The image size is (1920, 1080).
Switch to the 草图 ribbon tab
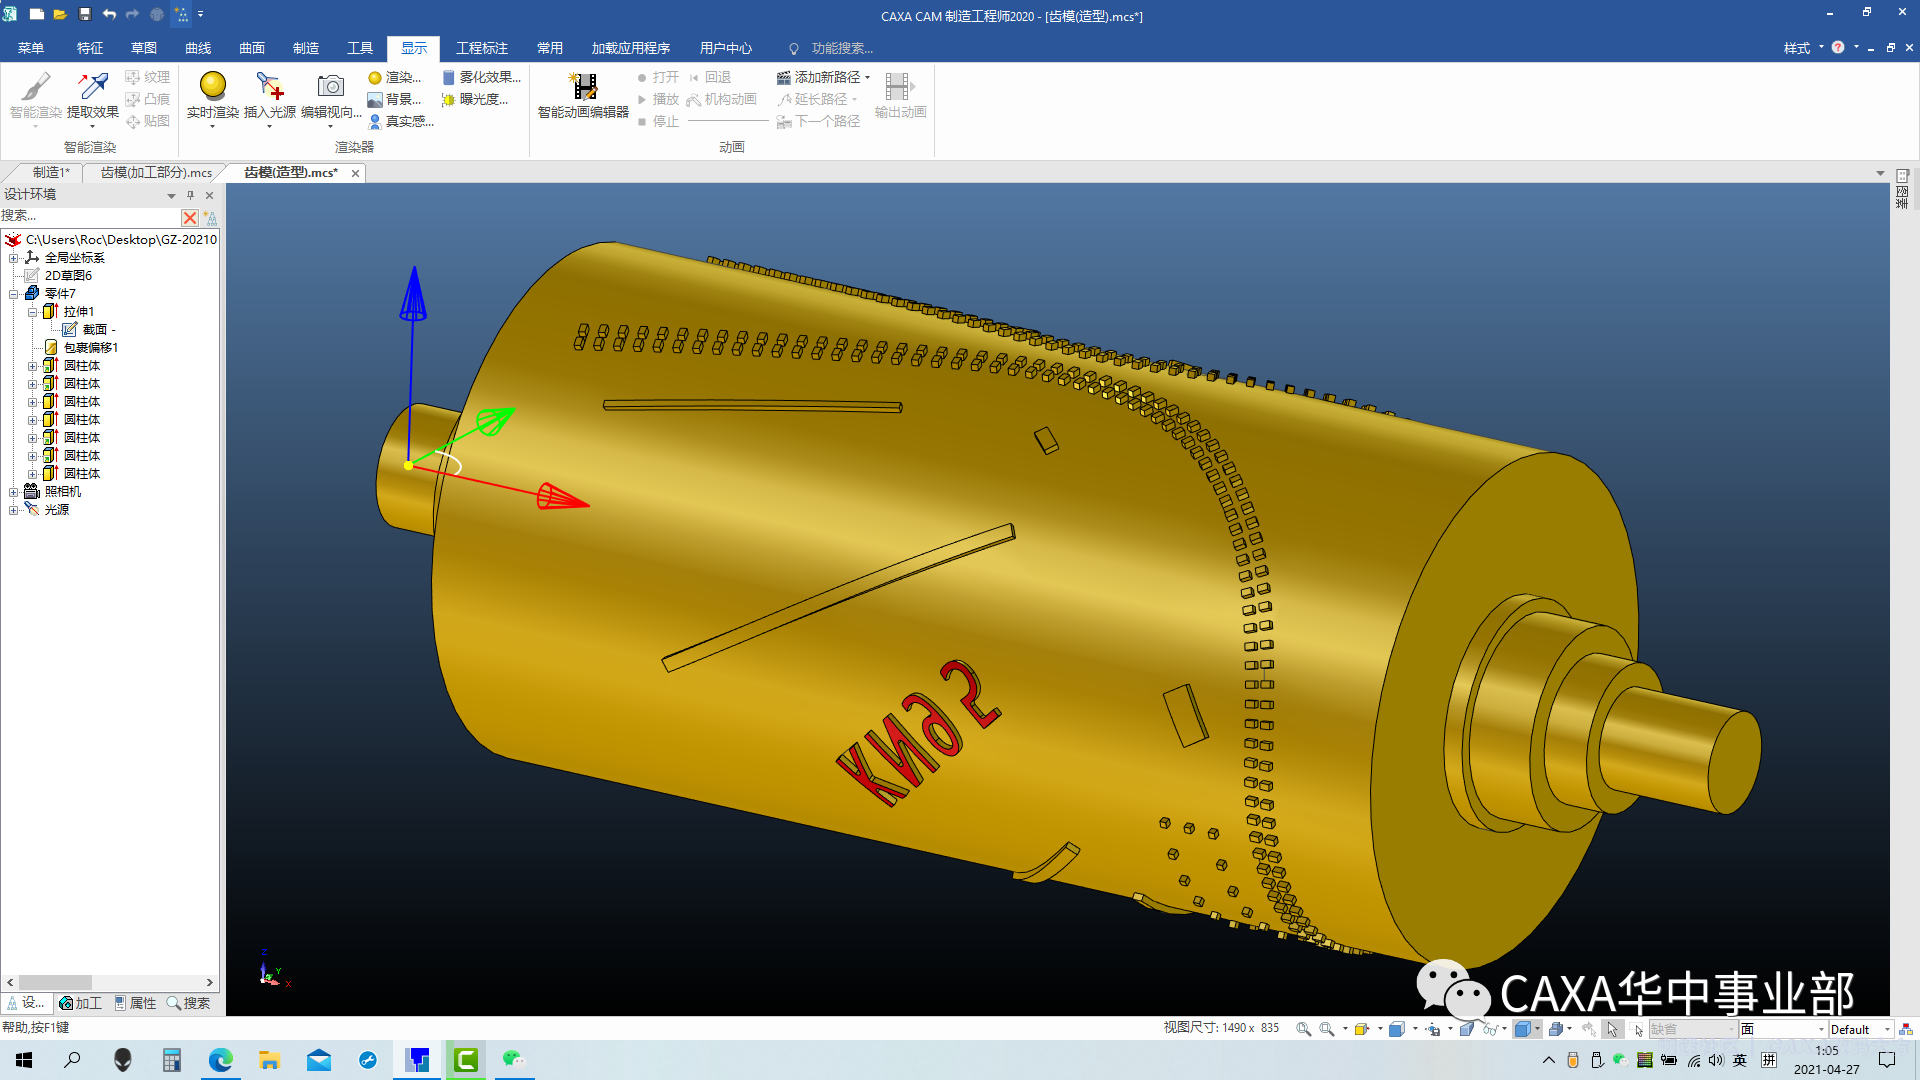144,48
